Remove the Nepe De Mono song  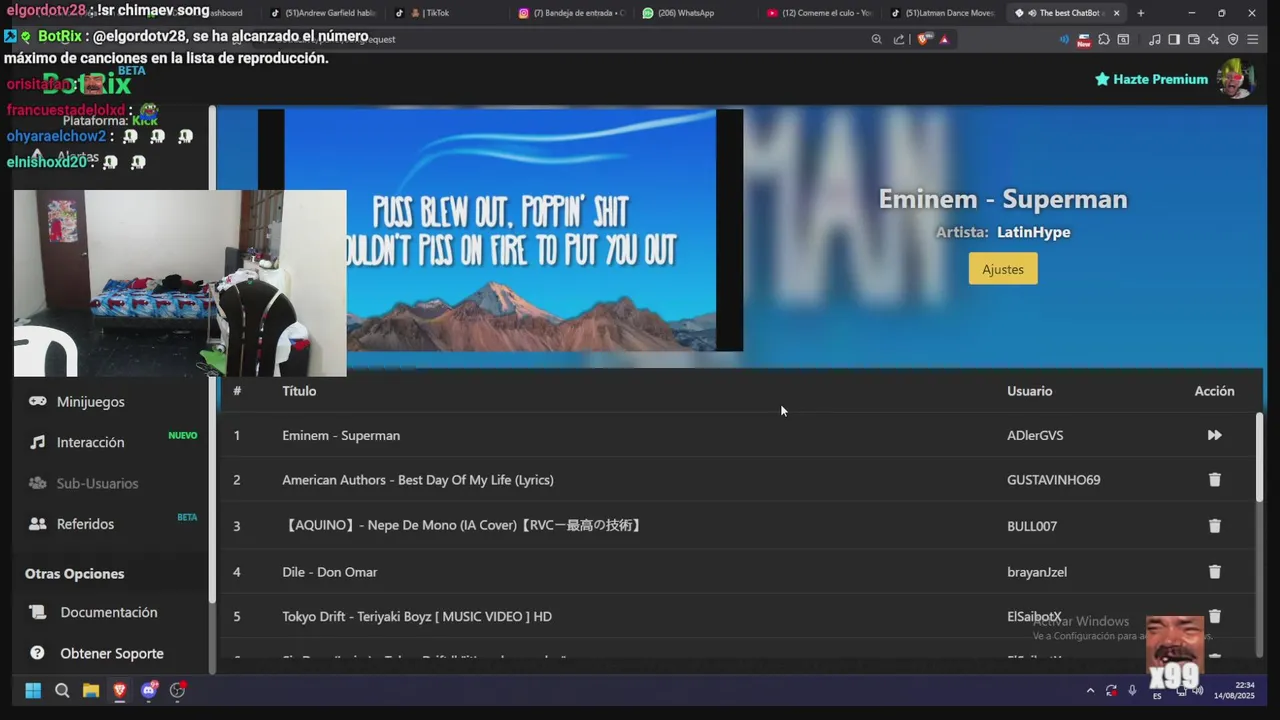(x=1214, y=526)
